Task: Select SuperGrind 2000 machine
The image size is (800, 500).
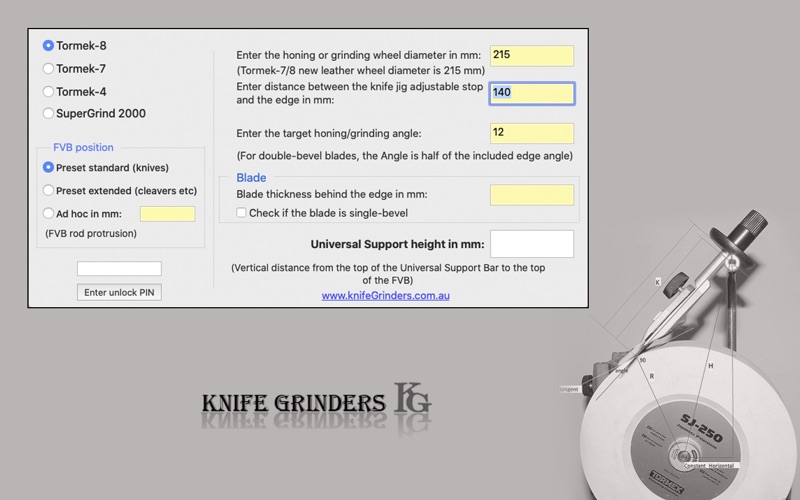Action: tap(48, 113)
